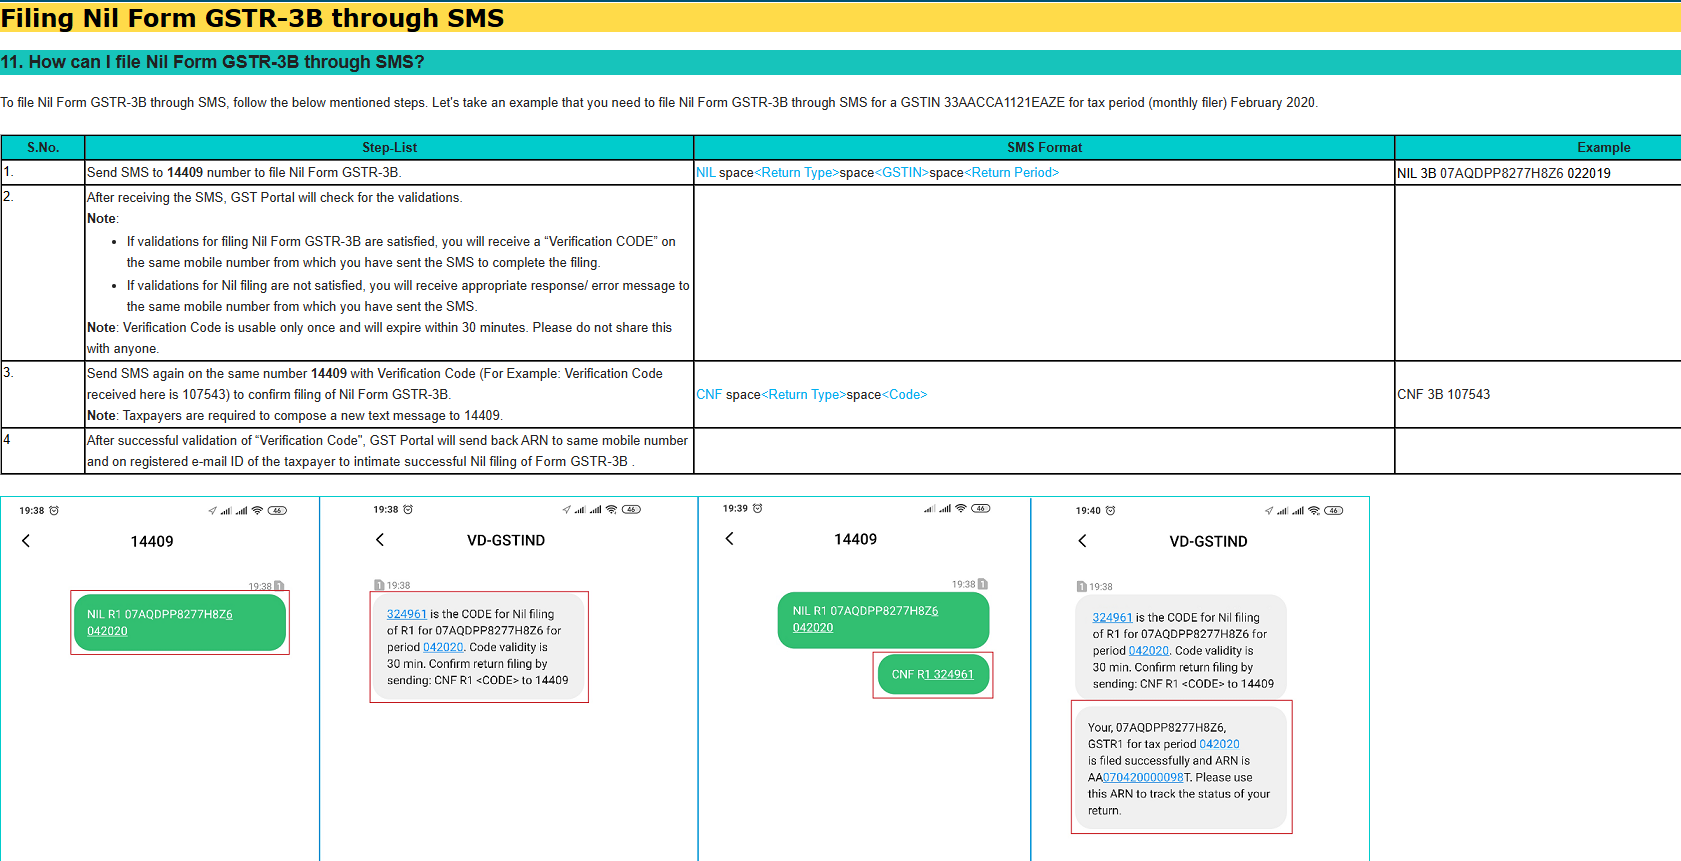Click the 324961 code link in 19:40 VD-GSTIND chat
The height and width of the screenshot is (861, 1681).
tap(1112, 617)
